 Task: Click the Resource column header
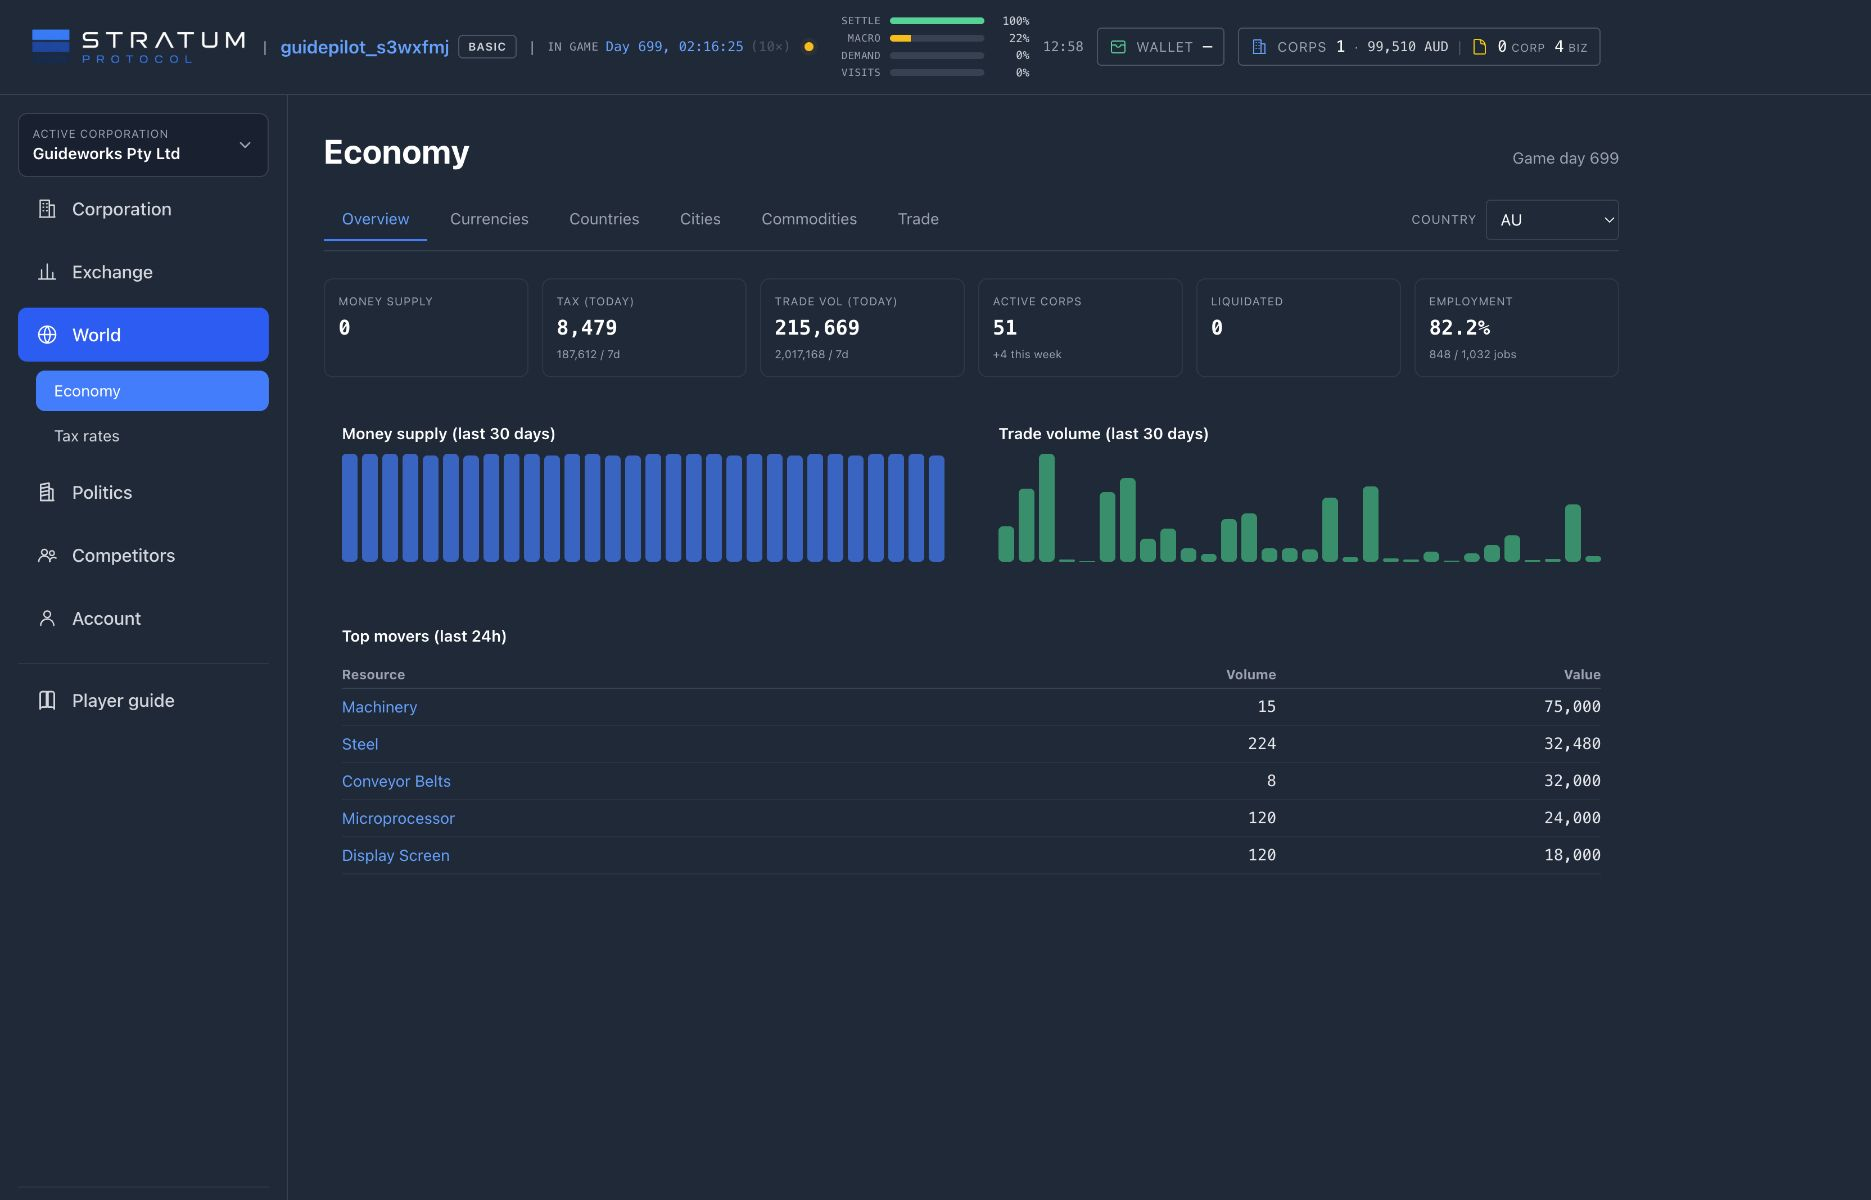point(373,675)
